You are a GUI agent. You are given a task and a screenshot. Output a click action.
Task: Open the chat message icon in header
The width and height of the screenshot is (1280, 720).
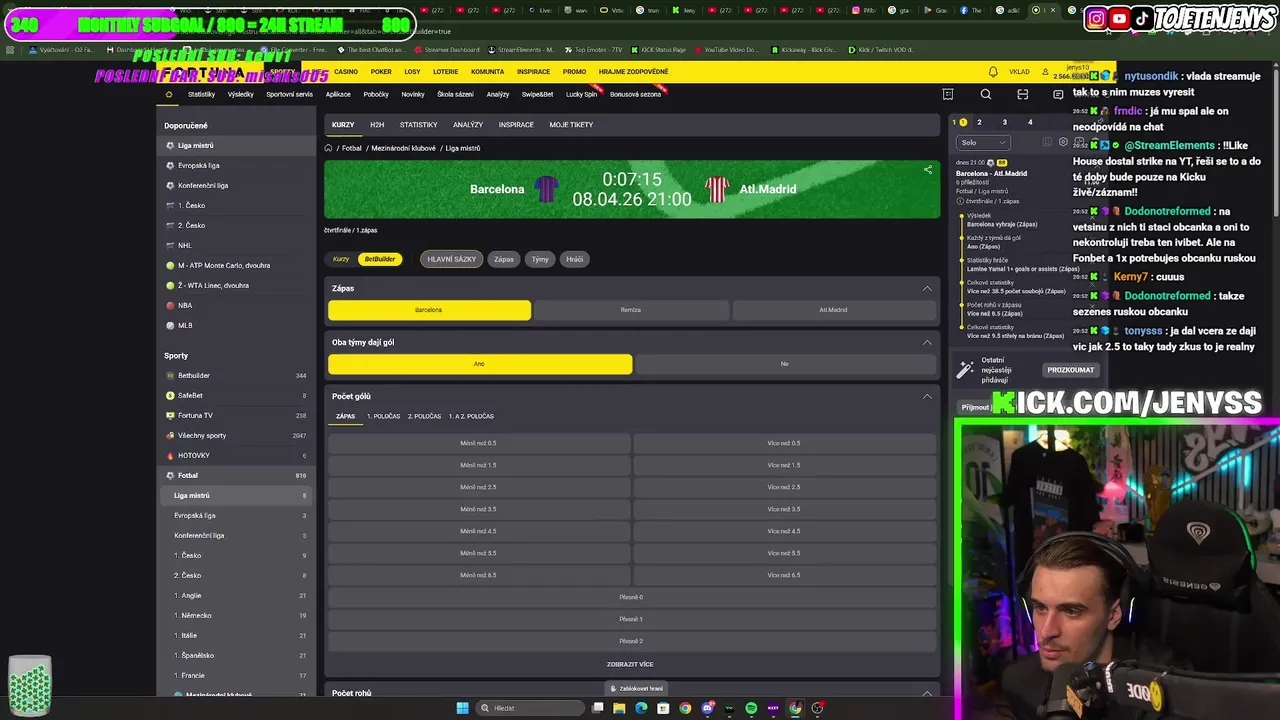point(1058,94)
